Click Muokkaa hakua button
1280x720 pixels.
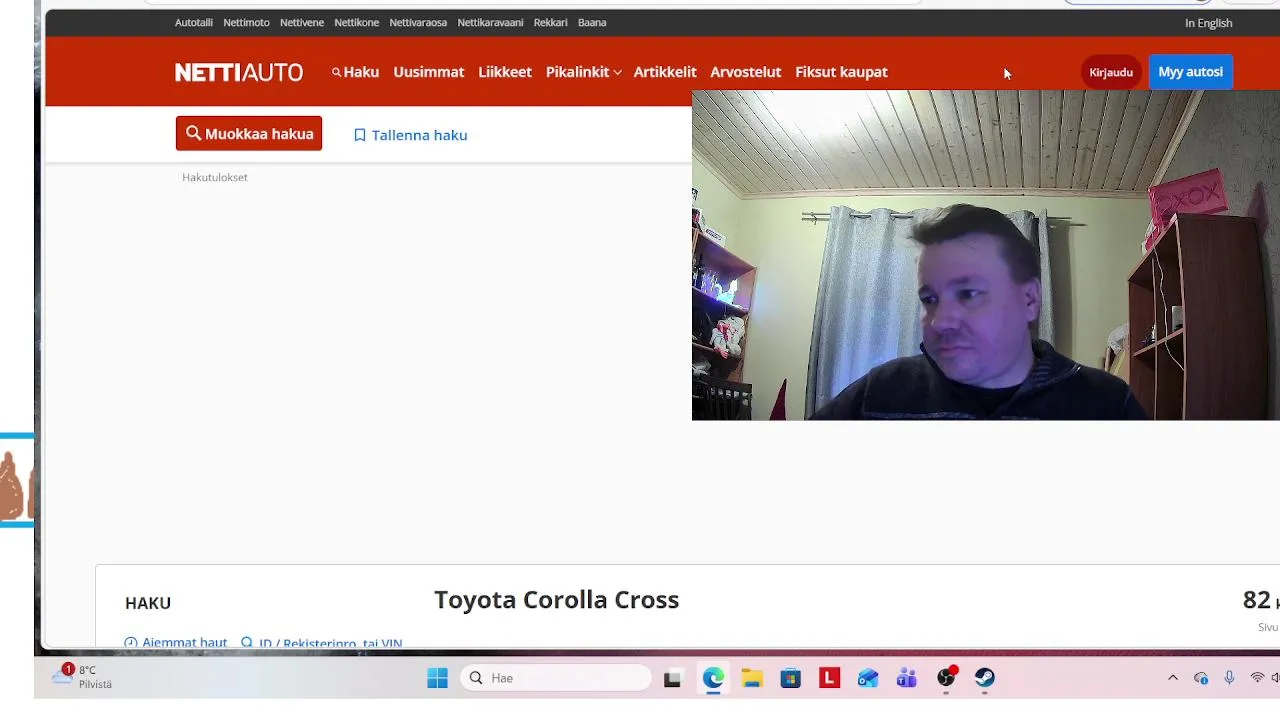coord(249,134)
